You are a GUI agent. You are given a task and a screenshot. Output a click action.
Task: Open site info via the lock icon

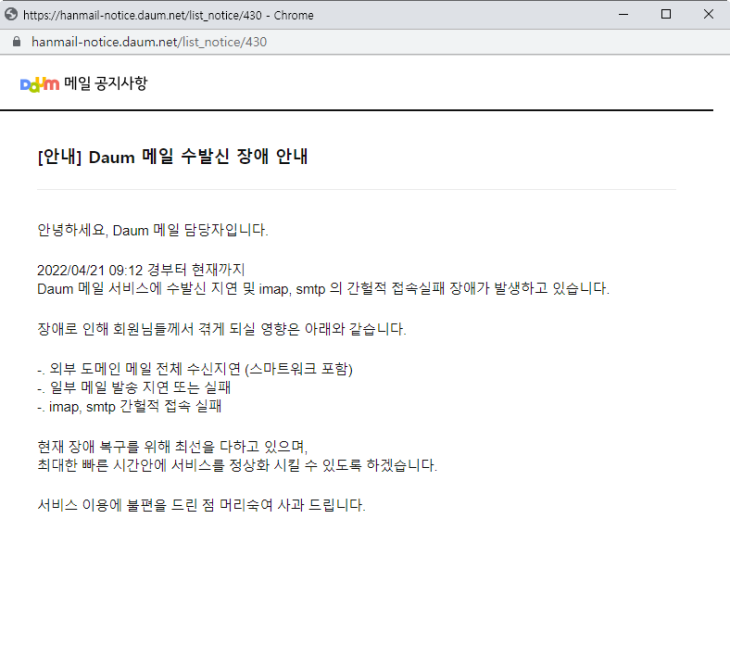14,42
